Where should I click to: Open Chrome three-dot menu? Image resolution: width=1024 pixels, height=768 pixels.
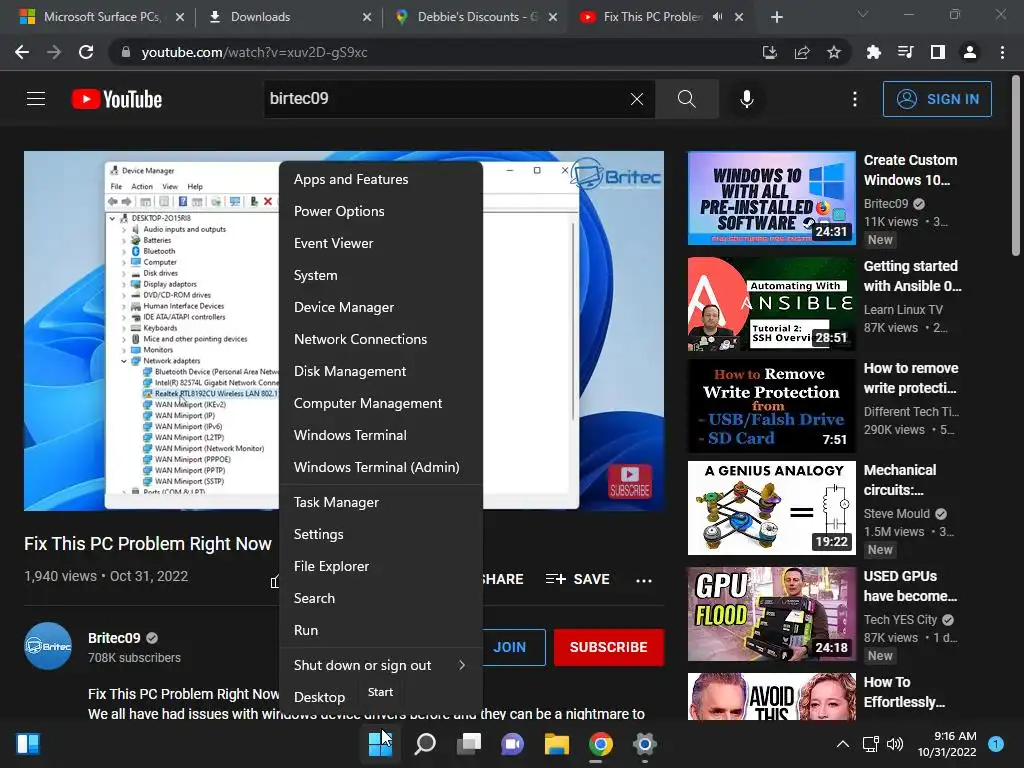[1002, 52]
